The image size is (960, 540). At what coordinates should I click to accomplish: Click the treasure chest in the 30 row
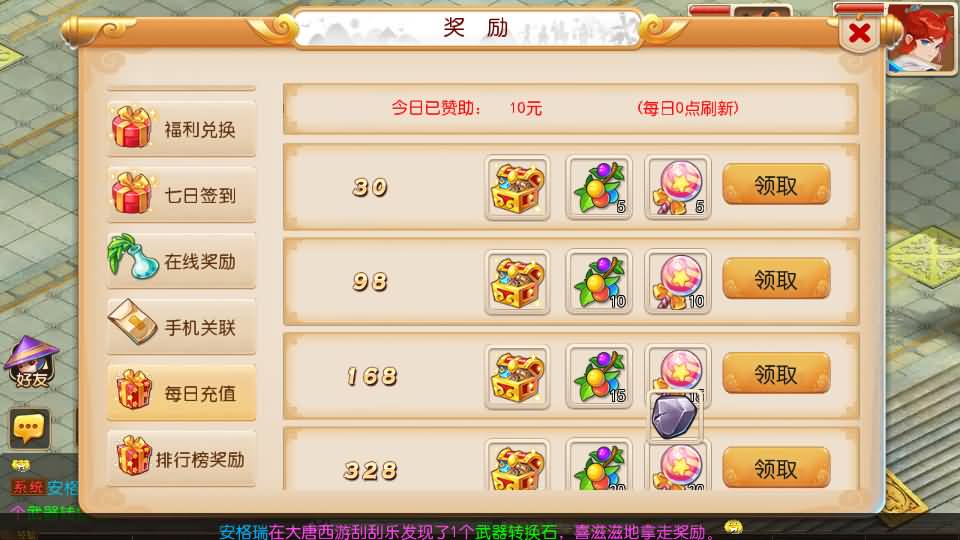pos(517,187)
